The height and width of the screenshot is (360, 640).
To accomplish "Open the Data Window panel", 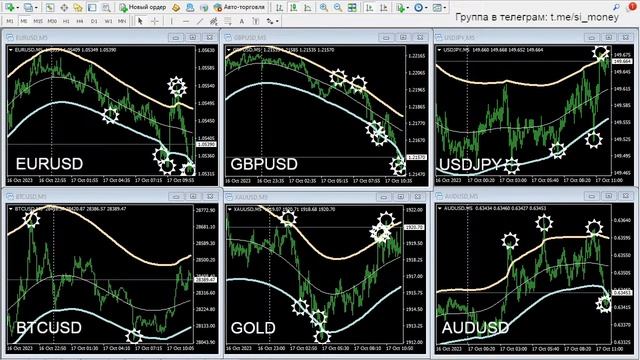I will pos(64,7).
